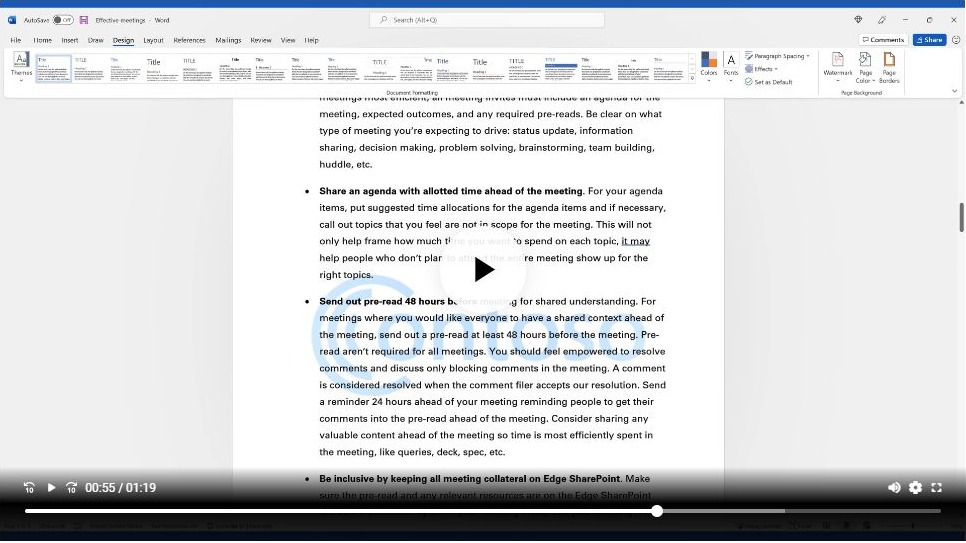Switch to the Home tab
The width and height of the screenshot is (966, 543).
[x=43, y=40]
